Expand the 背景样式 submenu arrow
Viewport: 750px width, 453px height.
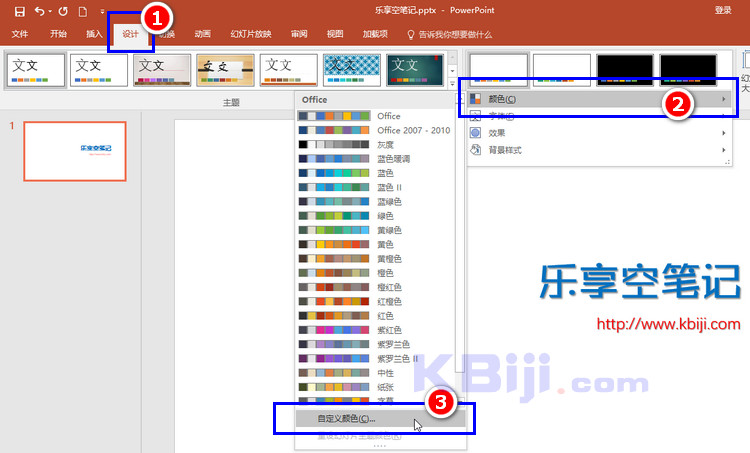click(724, 150)
